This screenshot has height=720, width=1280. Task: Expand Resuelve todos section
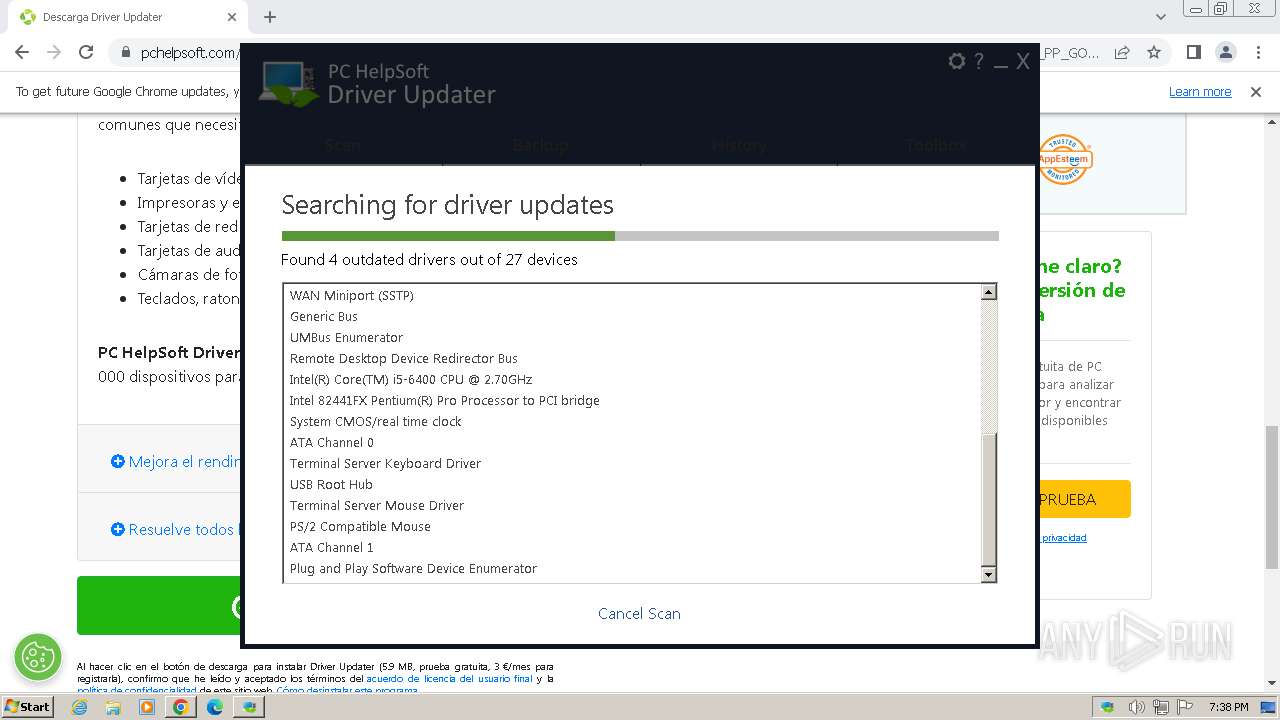(x=176, y=529)
